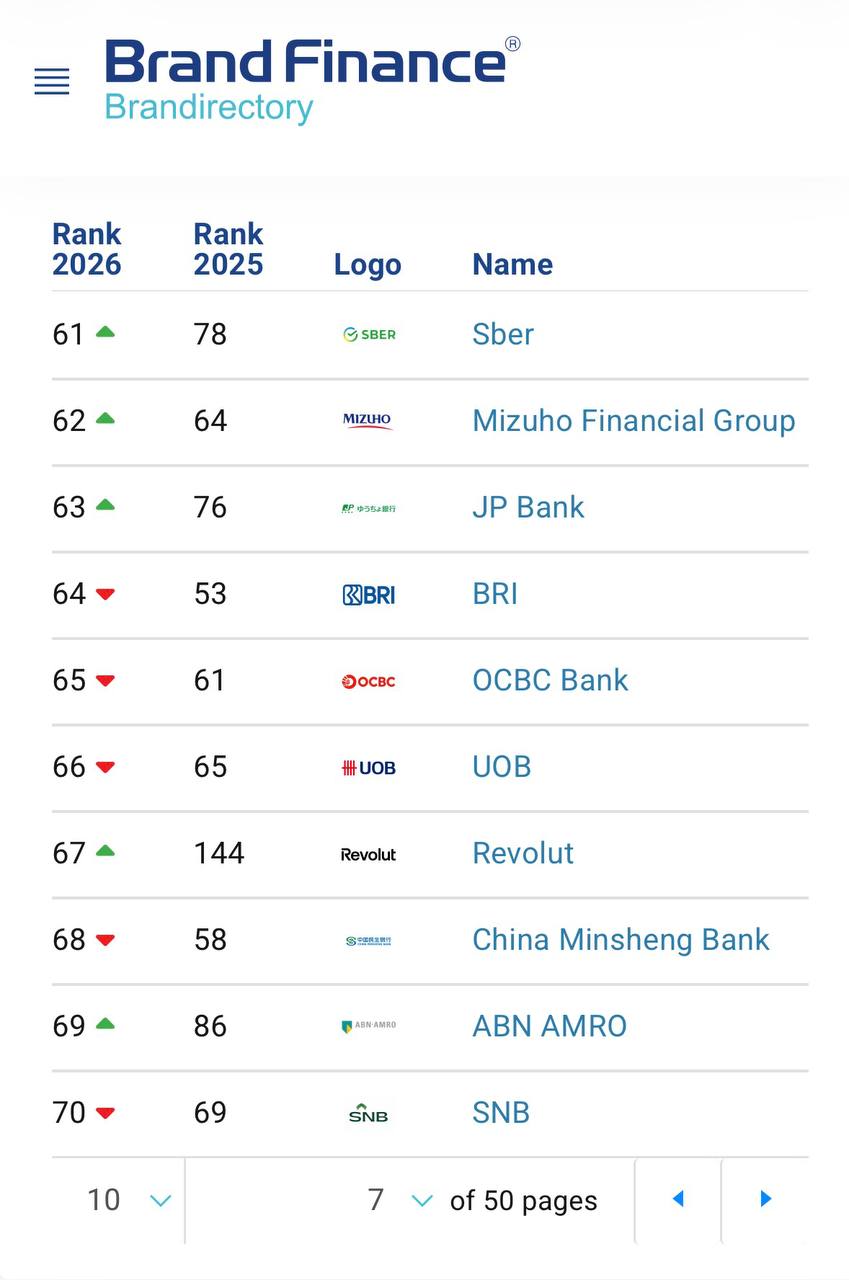Viewport: 849px width, 1280px height.
Task: Click the OCBC logo image
Action: [369, 681]
